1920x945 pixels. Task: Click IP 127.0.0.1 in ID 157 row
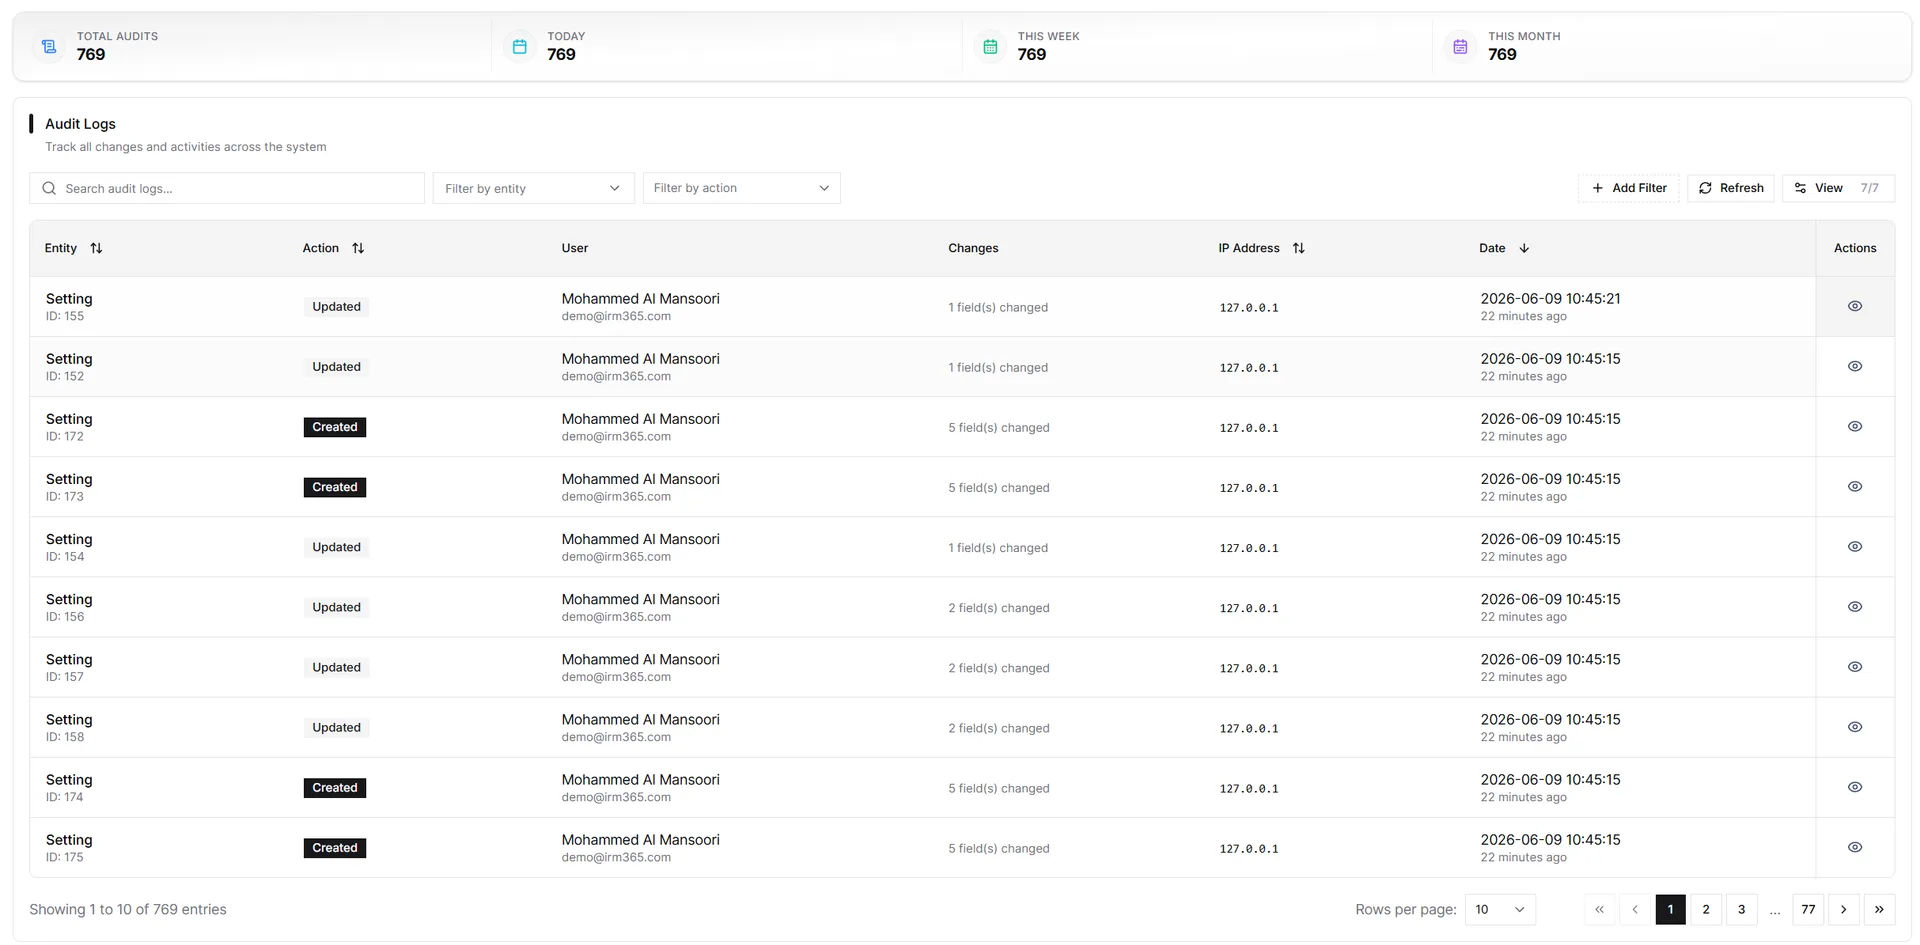[x=1249, y=668]
